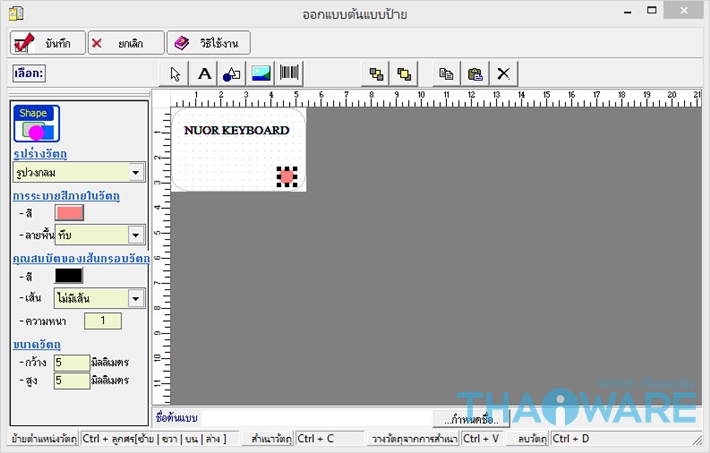Click the ขนาดวัตถุ heading
Viewport: 710px width, 453px height.
(37, 344)
